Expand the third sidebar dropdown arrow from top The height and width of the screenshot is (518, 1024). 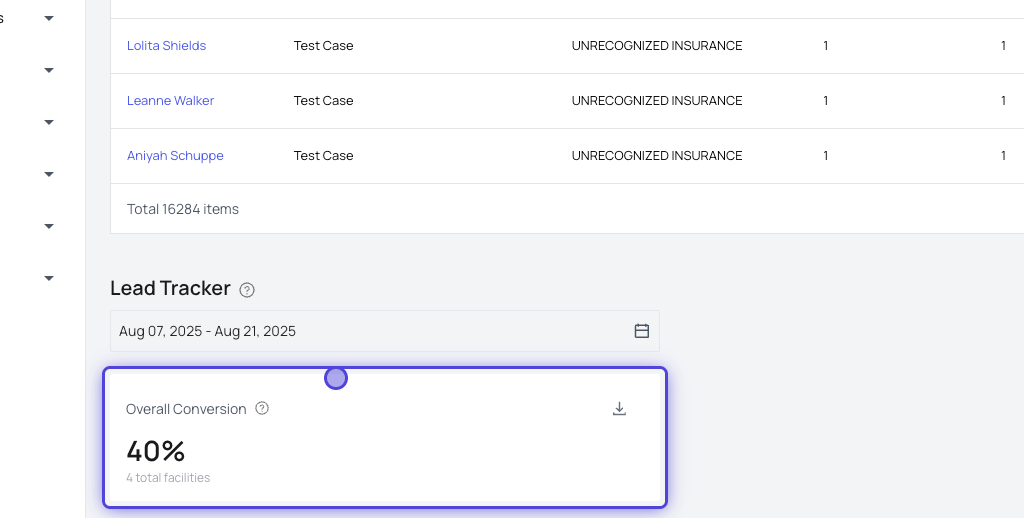pos(49,122)
